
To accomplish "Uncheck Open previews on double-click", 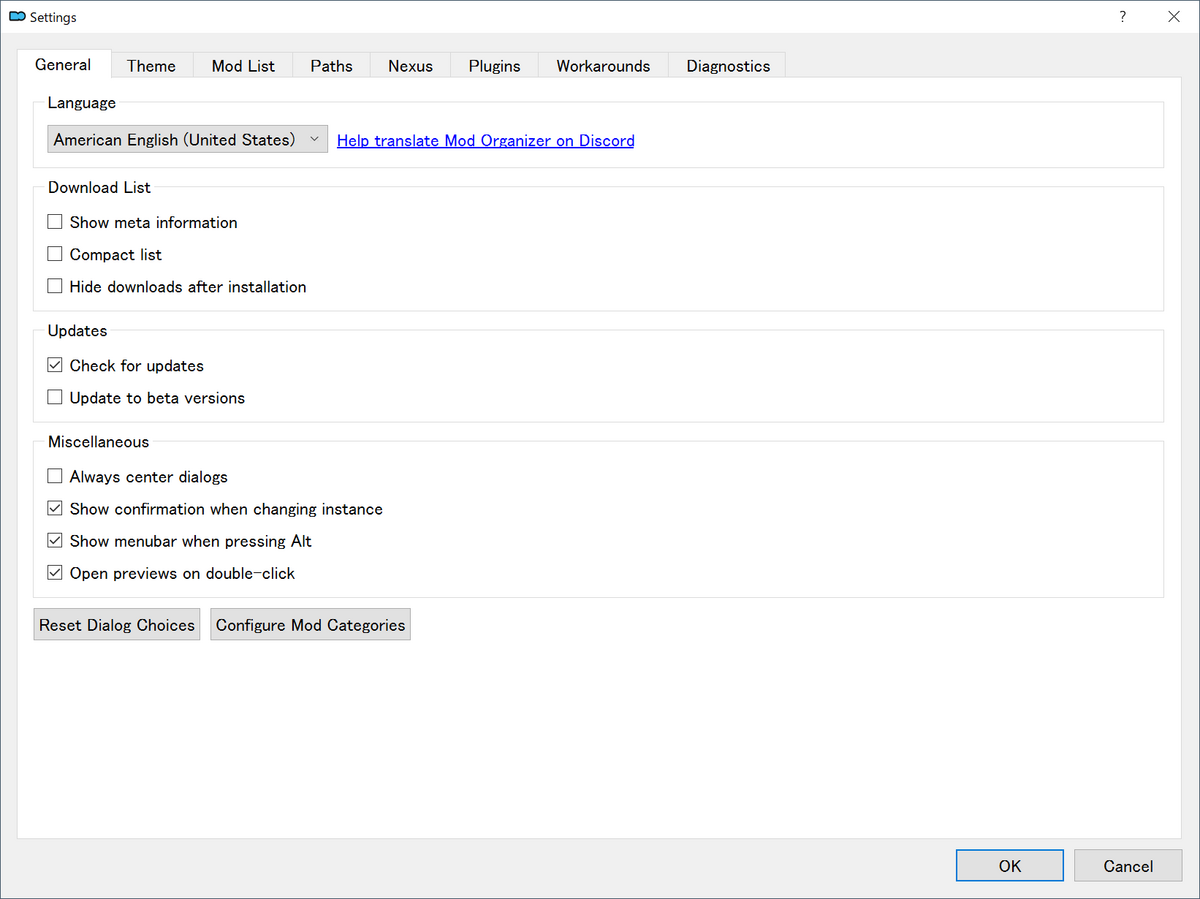I will point(55,573).
